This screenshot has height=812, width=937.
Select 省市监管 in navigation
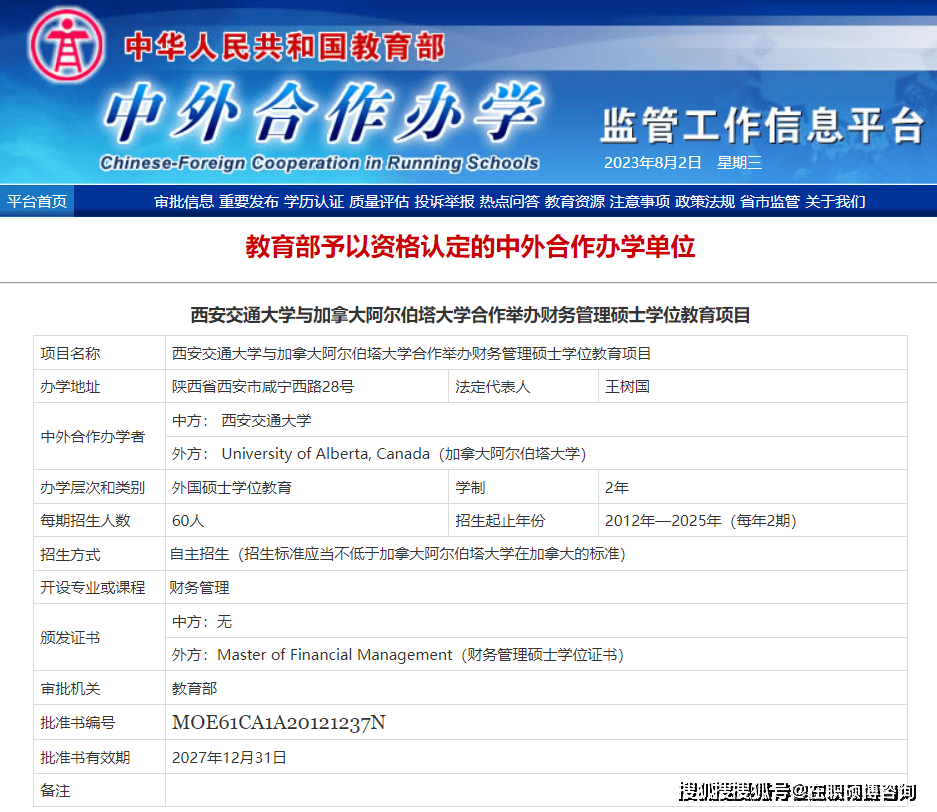770,202
